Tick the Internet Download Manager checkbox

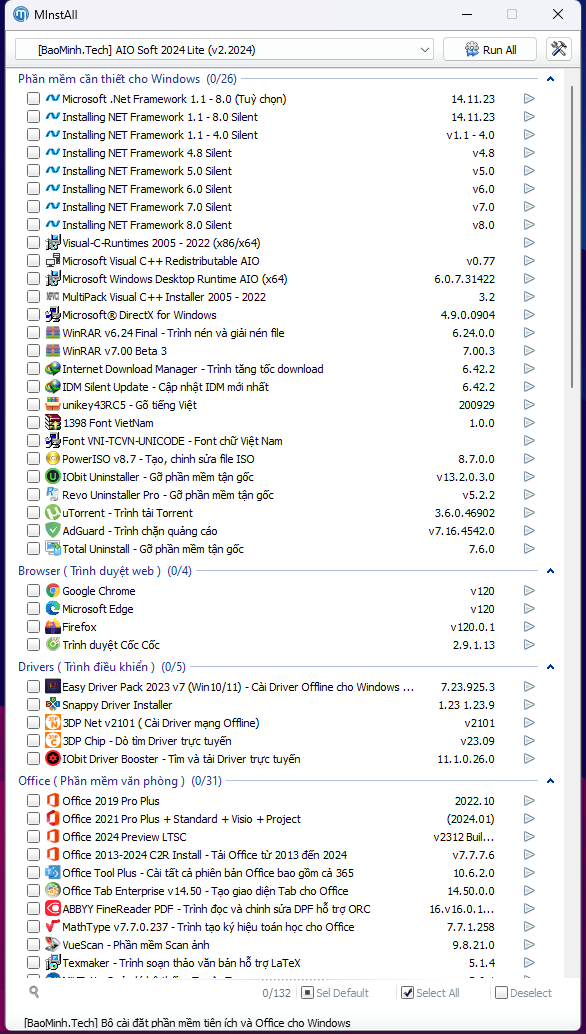pyautogui.click(x=34, y=369)
